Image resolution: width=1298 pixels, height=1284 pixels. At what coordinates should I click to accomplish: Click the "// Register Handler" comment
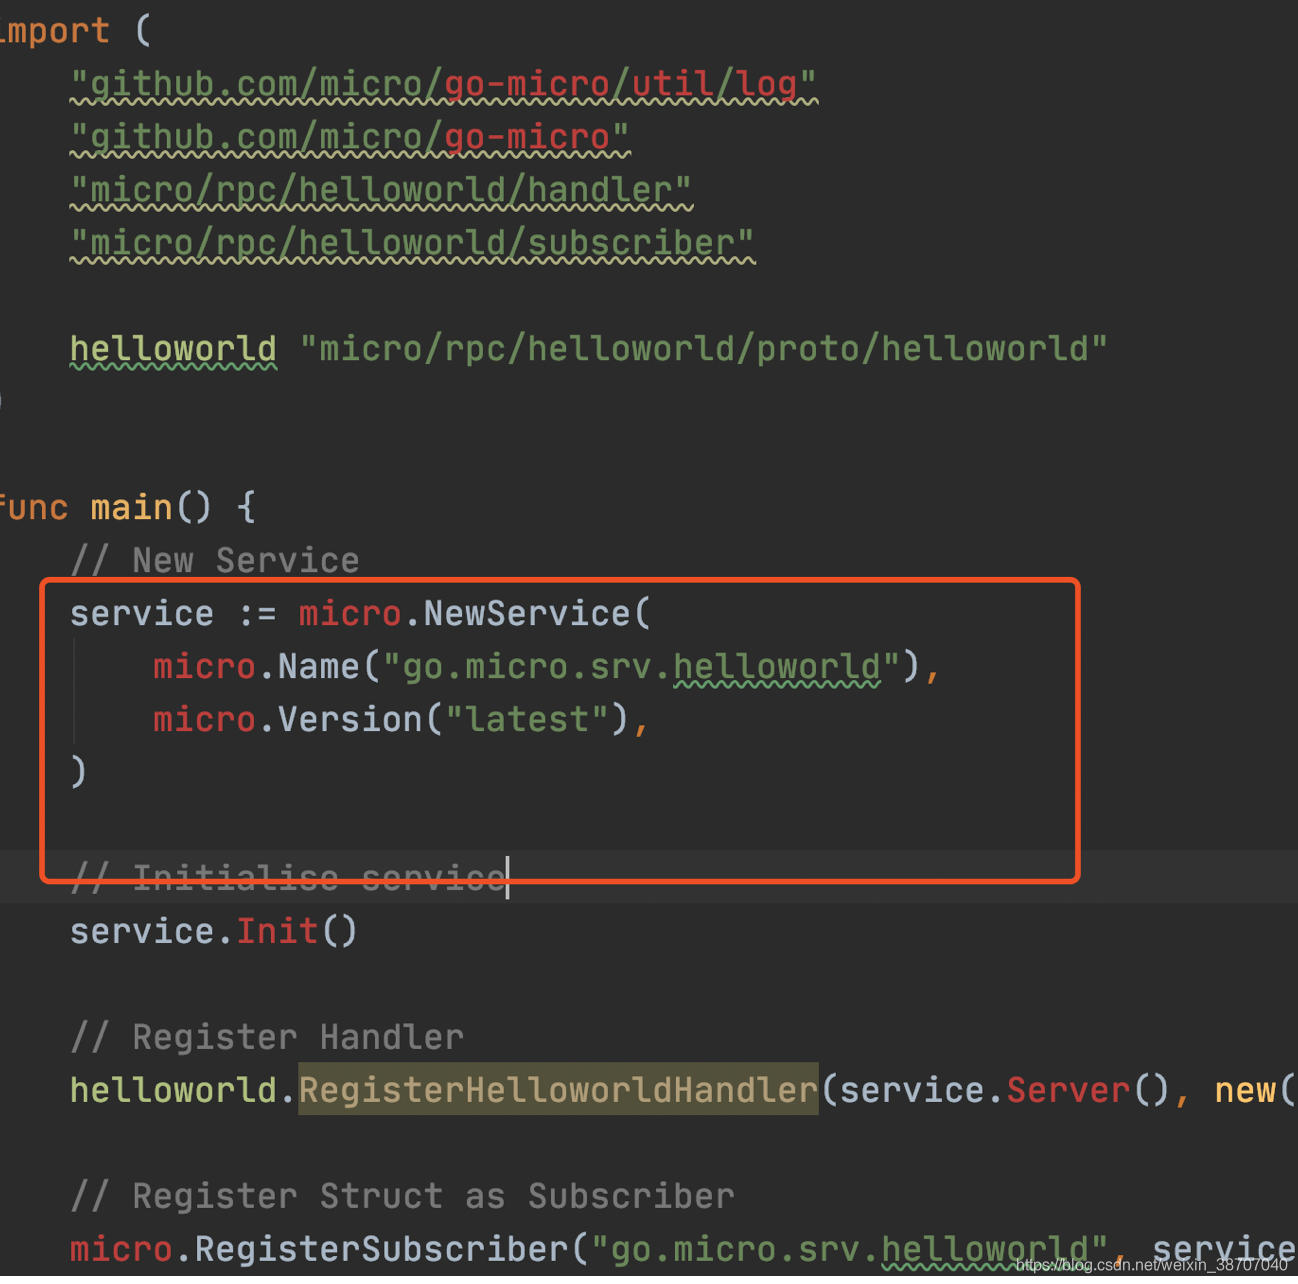(x=267, y=1038)
